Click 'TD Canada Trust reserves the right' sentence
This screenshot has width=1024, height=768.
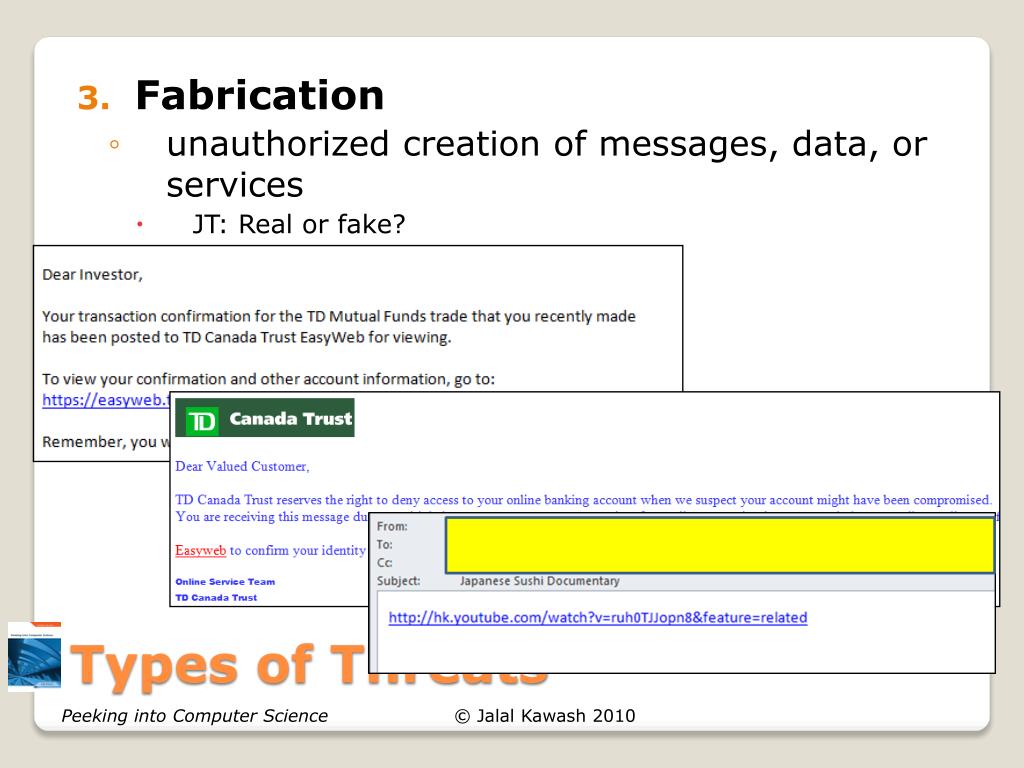[583, 500]
